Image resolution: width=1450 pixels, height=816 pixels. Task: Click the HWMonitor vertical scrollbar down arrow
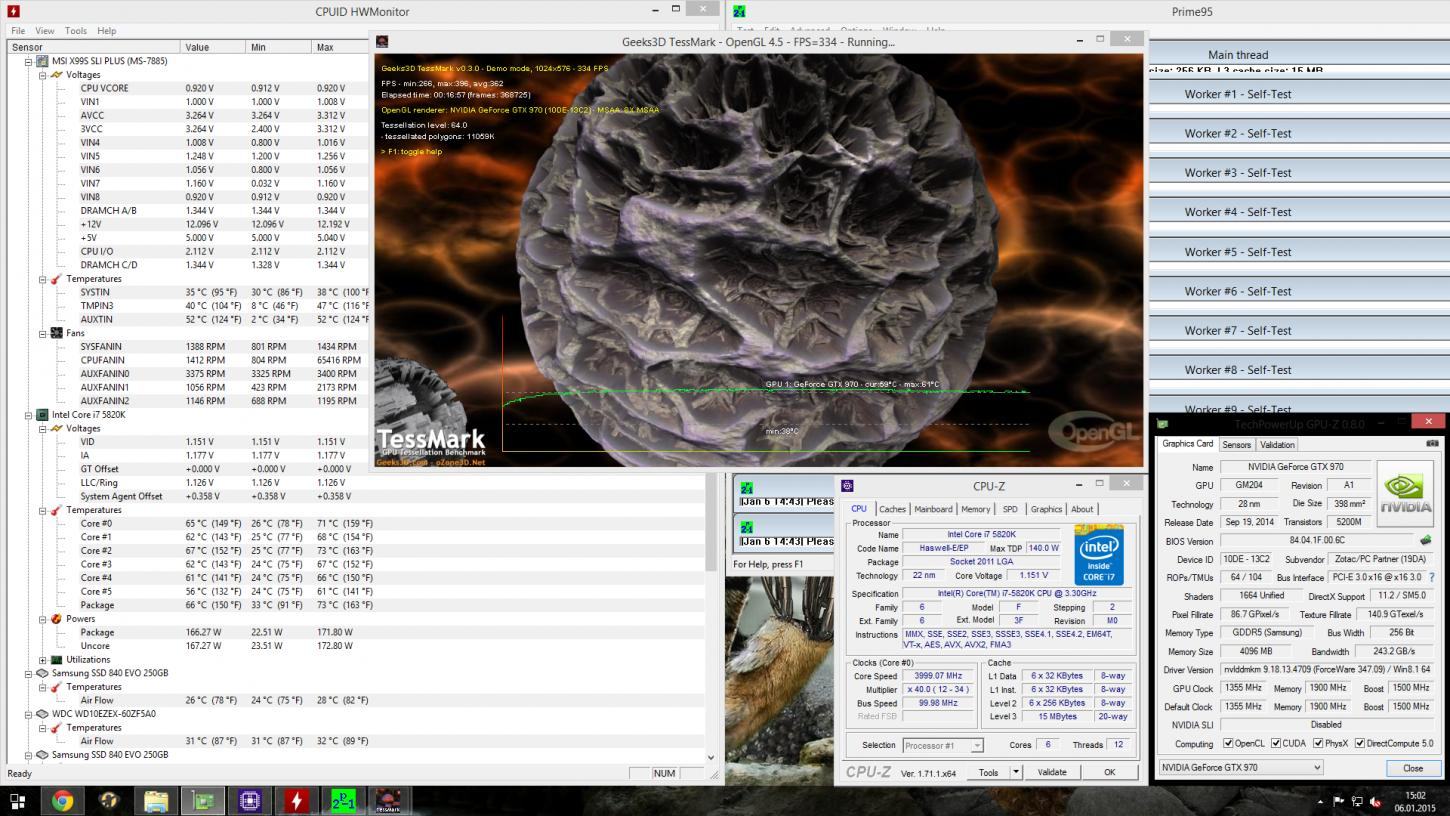pyautogui.click(x=711, y=758)
